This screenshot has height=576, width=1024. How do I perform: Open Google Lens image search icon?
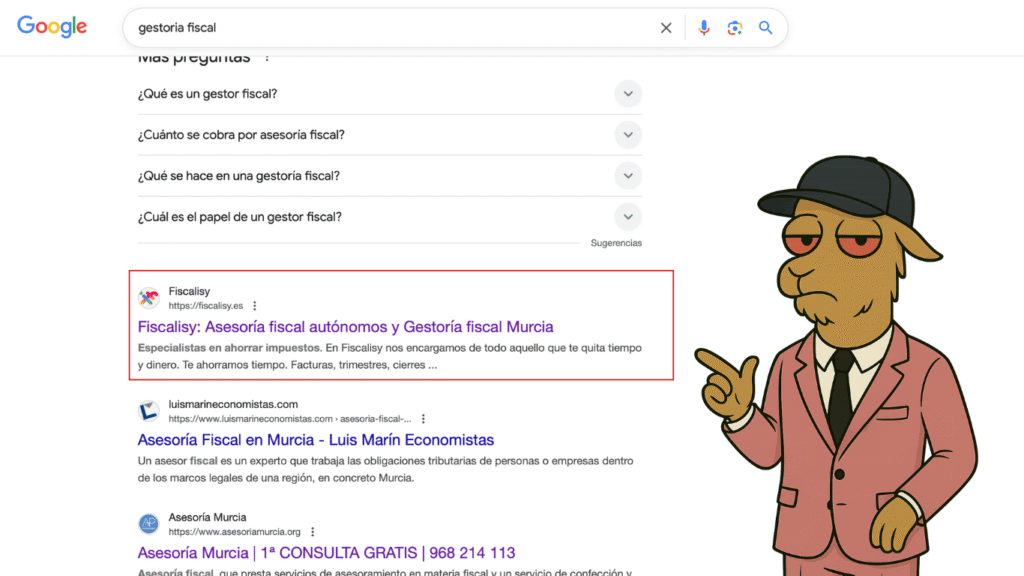[735, 28]
